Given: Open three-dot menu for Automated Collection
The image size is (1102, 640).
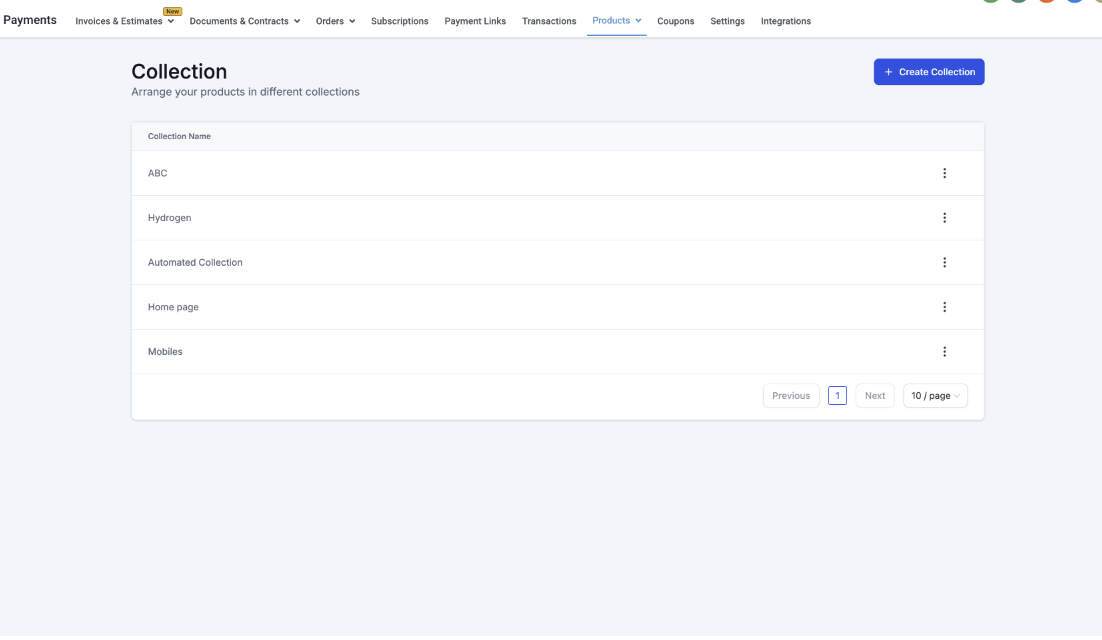Looking at the screenshot, I should (x=944, y=263).
